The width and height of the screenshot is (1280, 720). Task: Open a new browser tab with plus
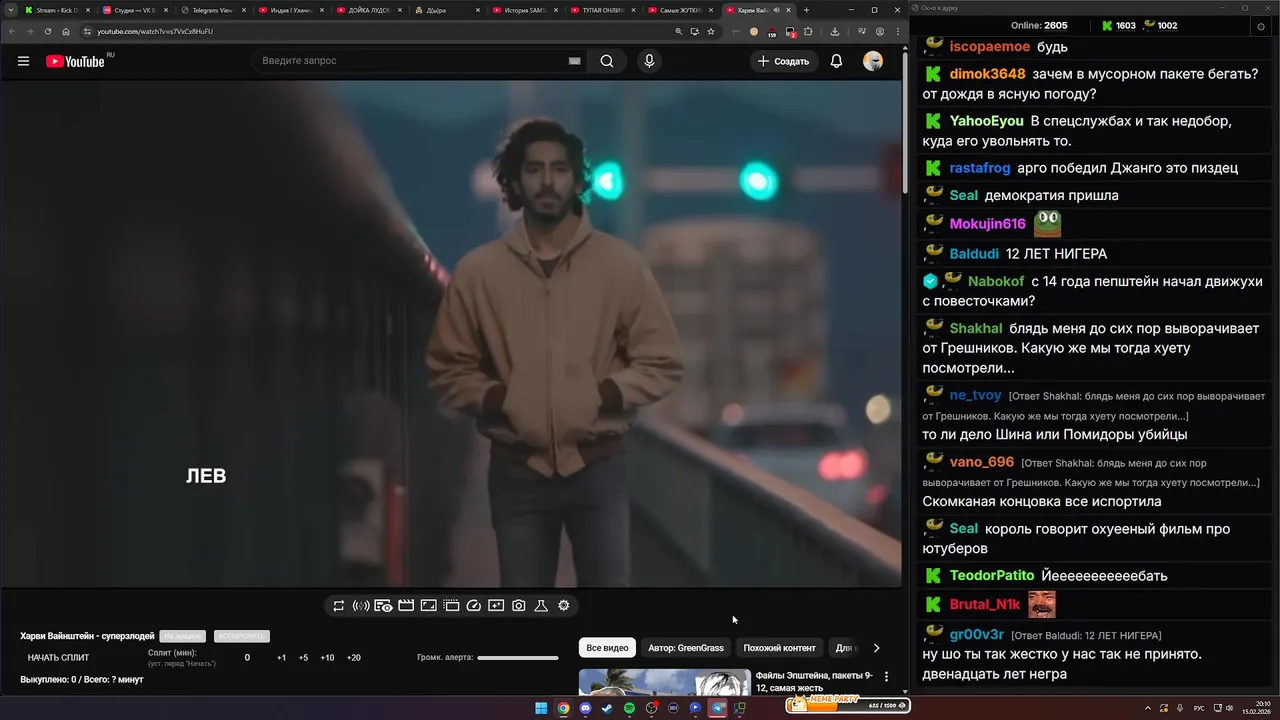coord(806,10)
